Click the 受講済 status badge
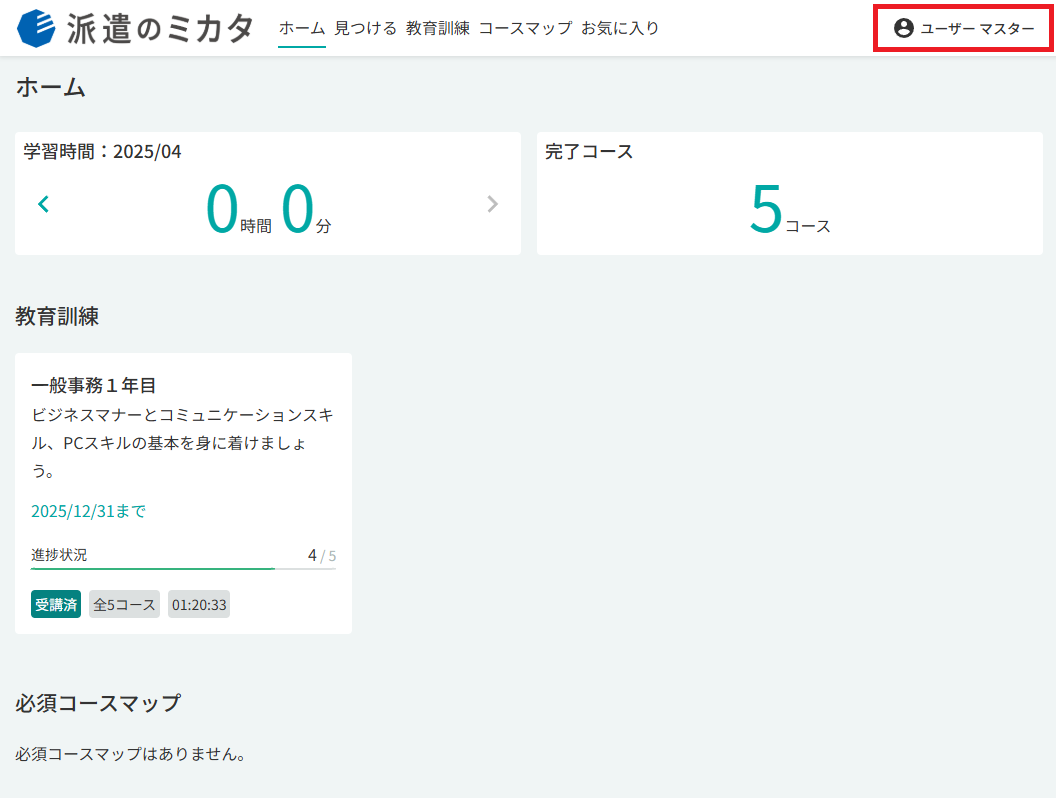 pyautogui.click(x=56, y=604)
